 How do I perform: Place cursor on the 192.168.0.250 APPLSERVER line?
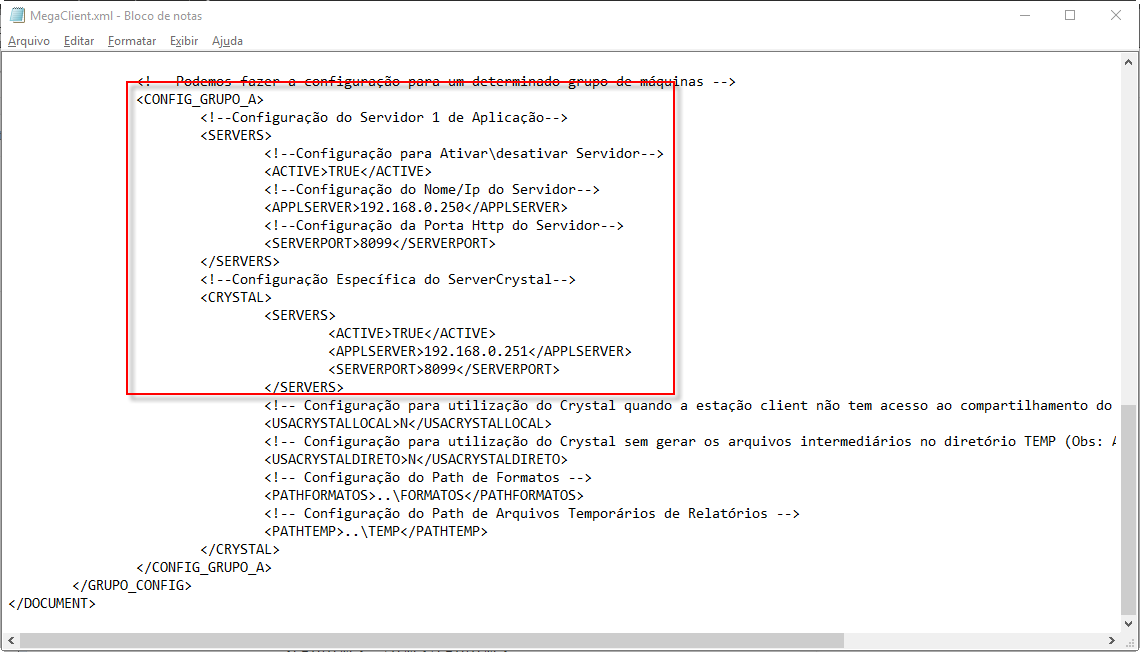(415, 208)
